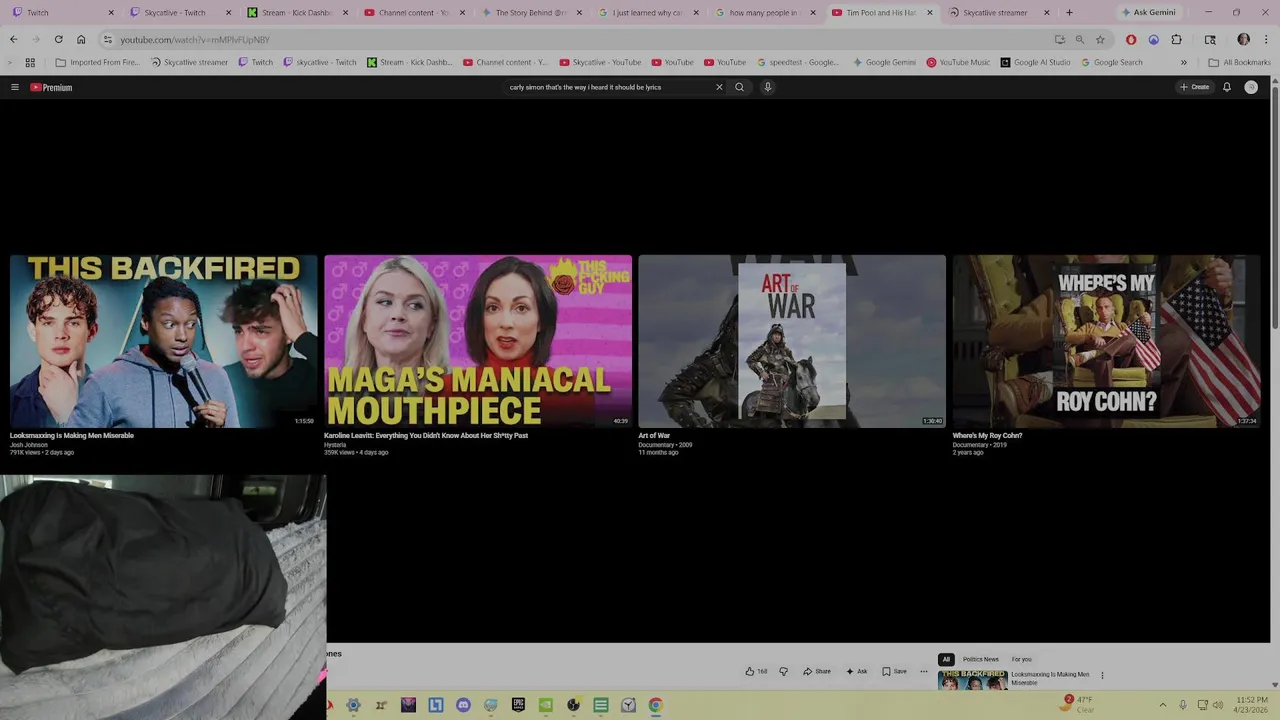This screenshot has height=720, width=1280.
Task: Open the 11:52 PM clock calendar
Action: tap(1251, 705)
